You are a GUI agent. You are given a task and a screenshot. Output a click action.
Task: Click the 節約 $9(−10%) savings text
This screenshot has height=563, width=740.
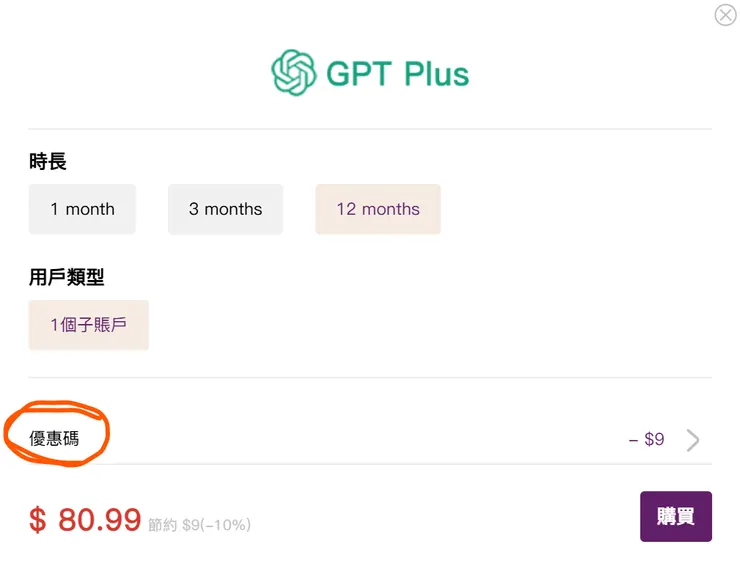tap(199, 524)
